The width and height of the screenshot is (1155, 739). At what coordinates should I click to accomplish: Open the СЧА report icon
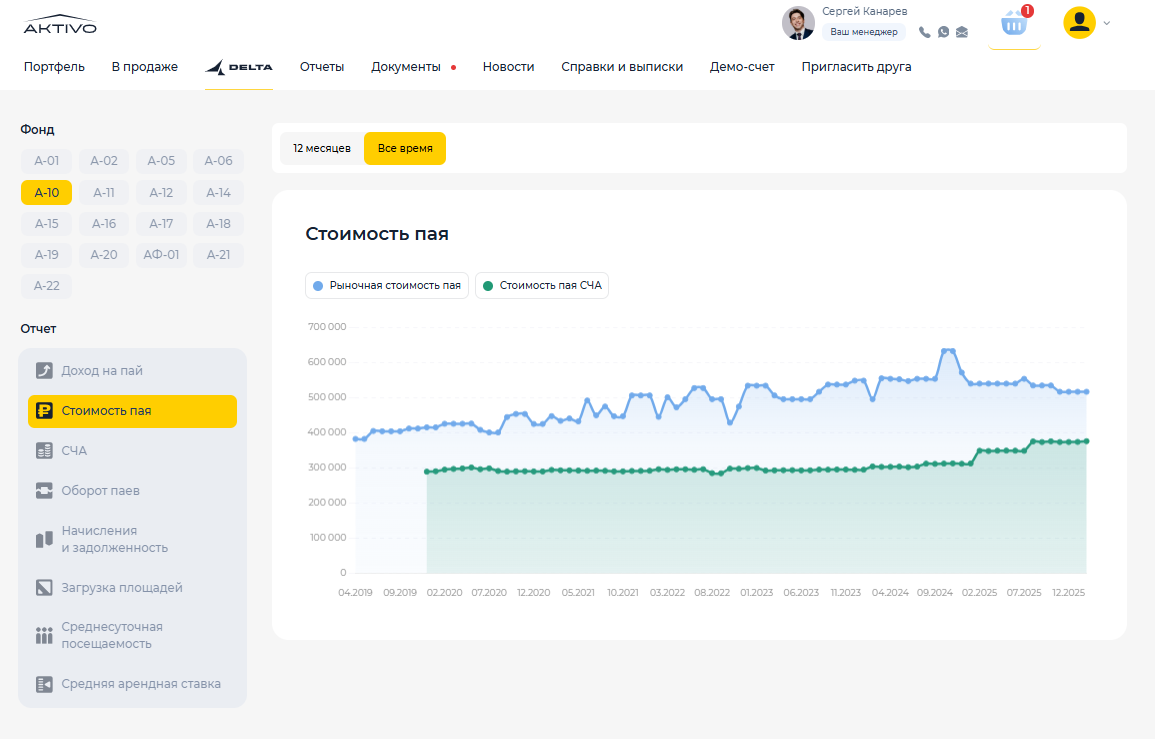click(44, 451)
